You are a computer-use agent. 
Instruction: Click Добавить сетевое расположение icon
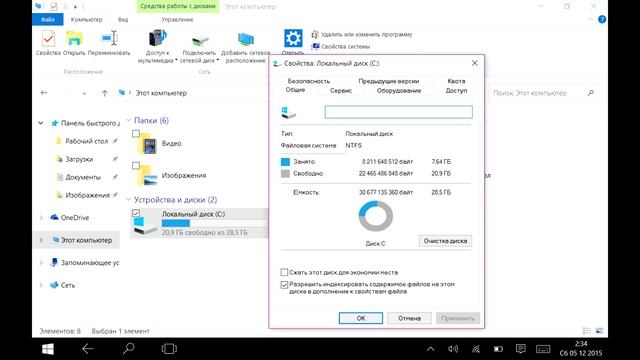(x=246, y=40)
